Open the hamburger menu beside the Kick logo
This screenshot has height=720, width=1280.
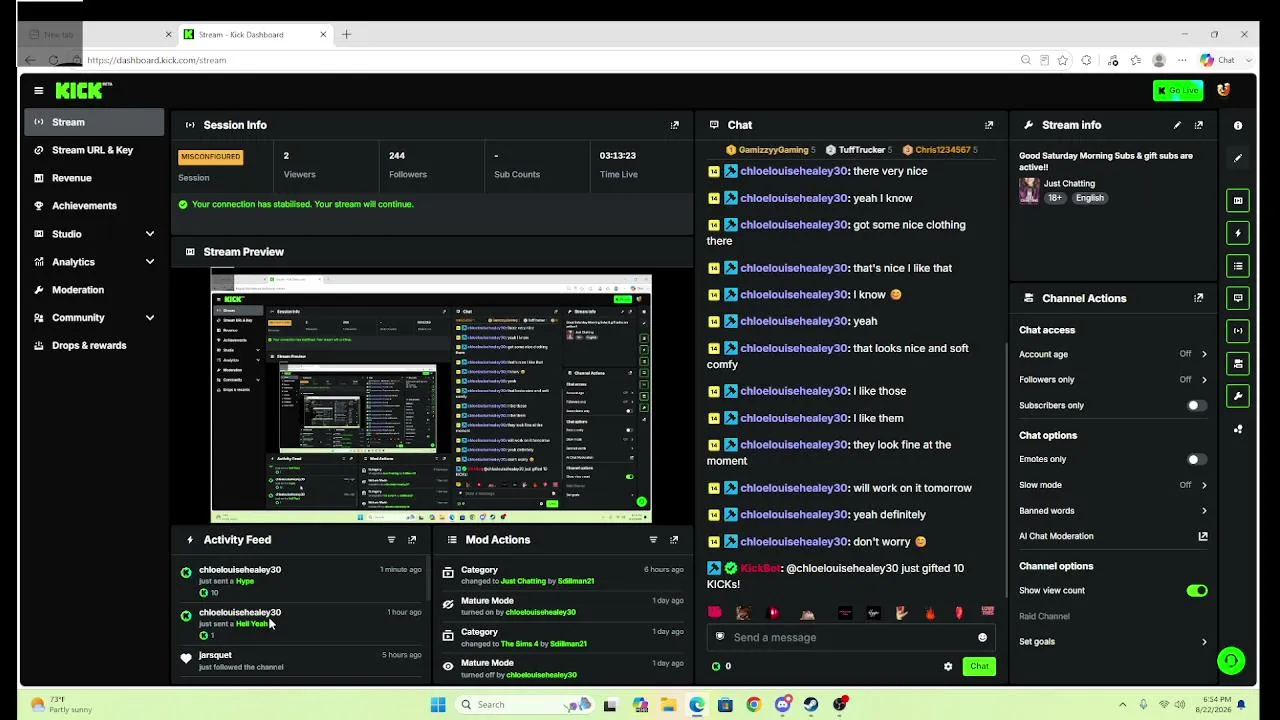click(38, 90)
